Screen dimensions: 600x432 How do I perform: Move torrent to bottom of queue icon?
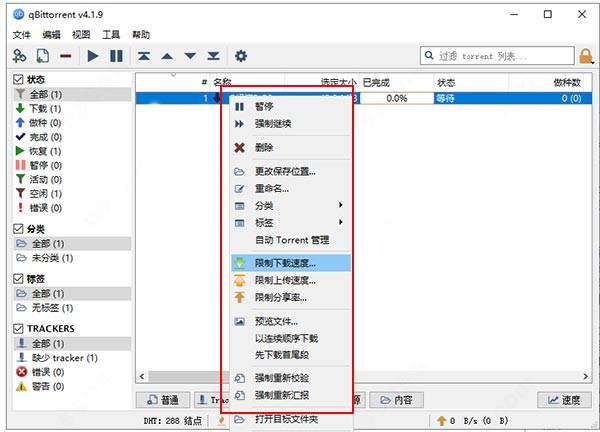point(213,56)
